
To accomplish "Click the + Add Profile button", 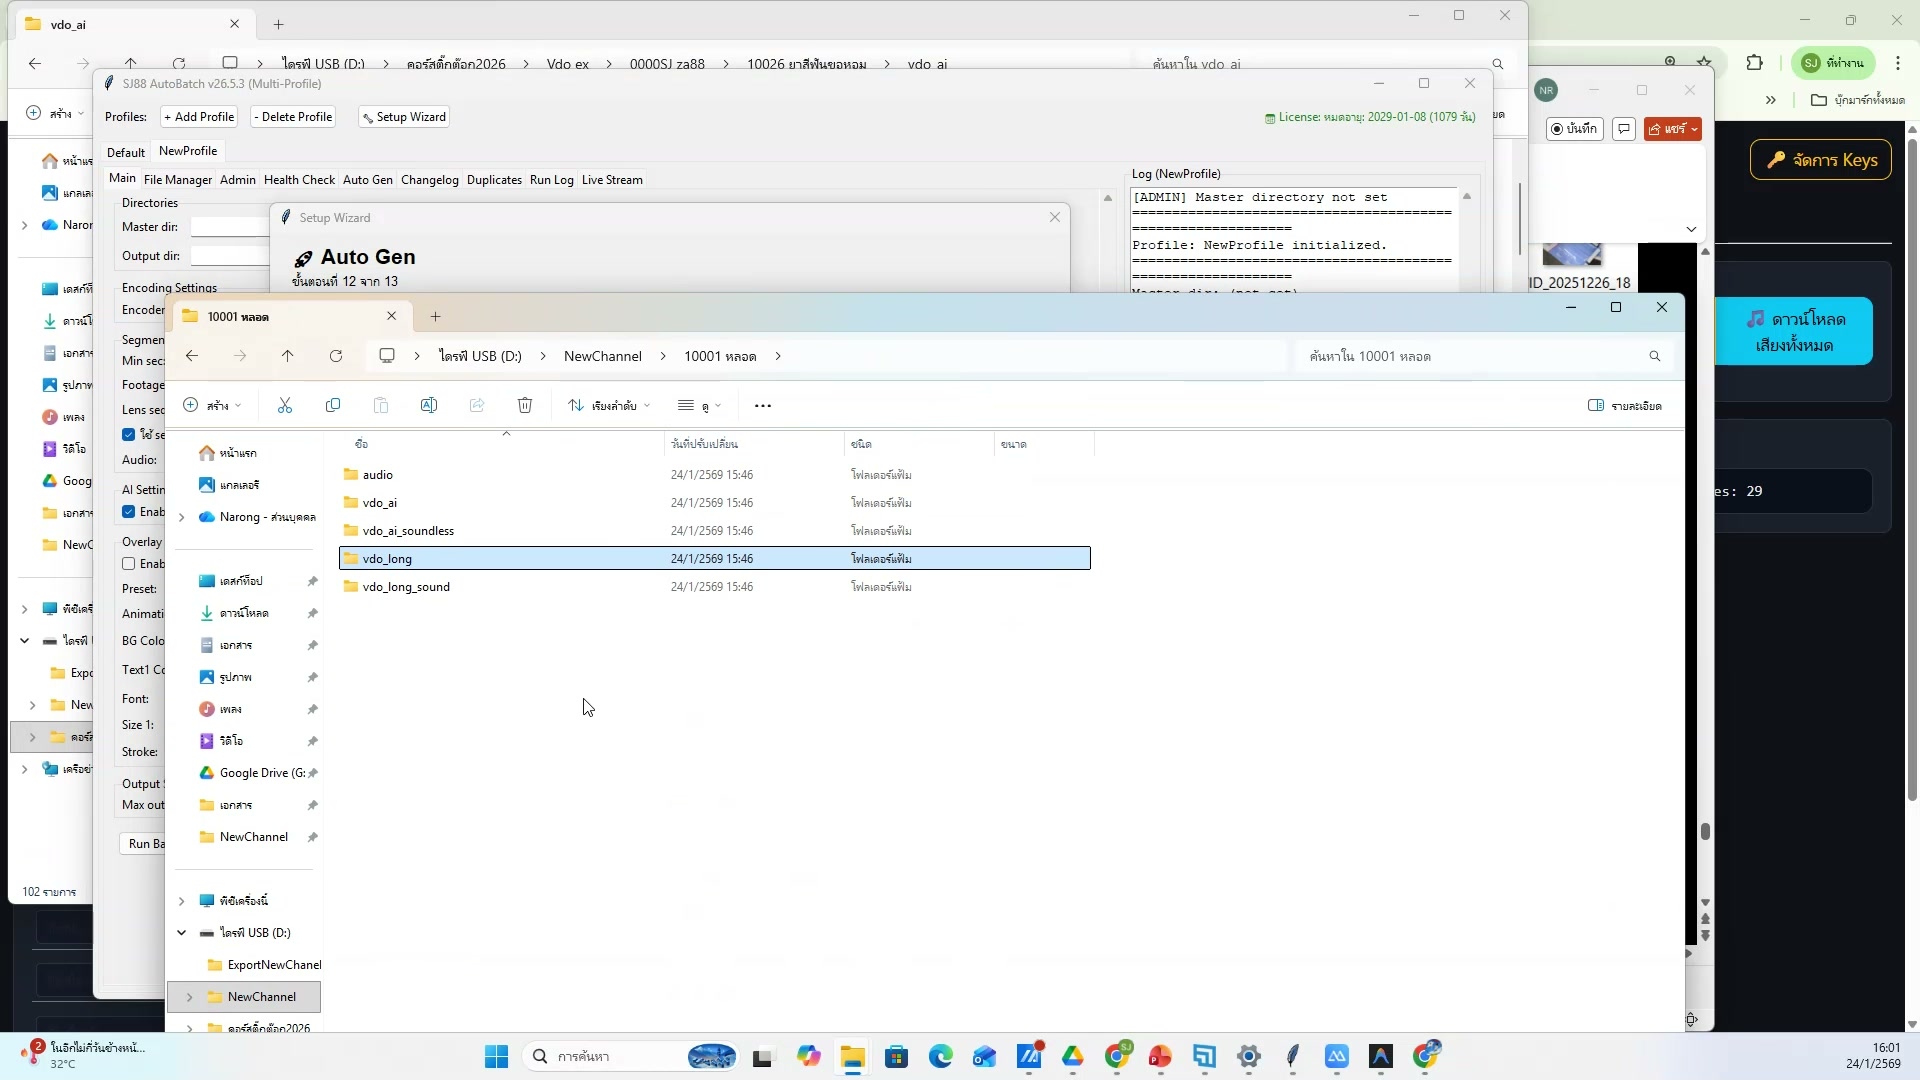I will [198, 117].
